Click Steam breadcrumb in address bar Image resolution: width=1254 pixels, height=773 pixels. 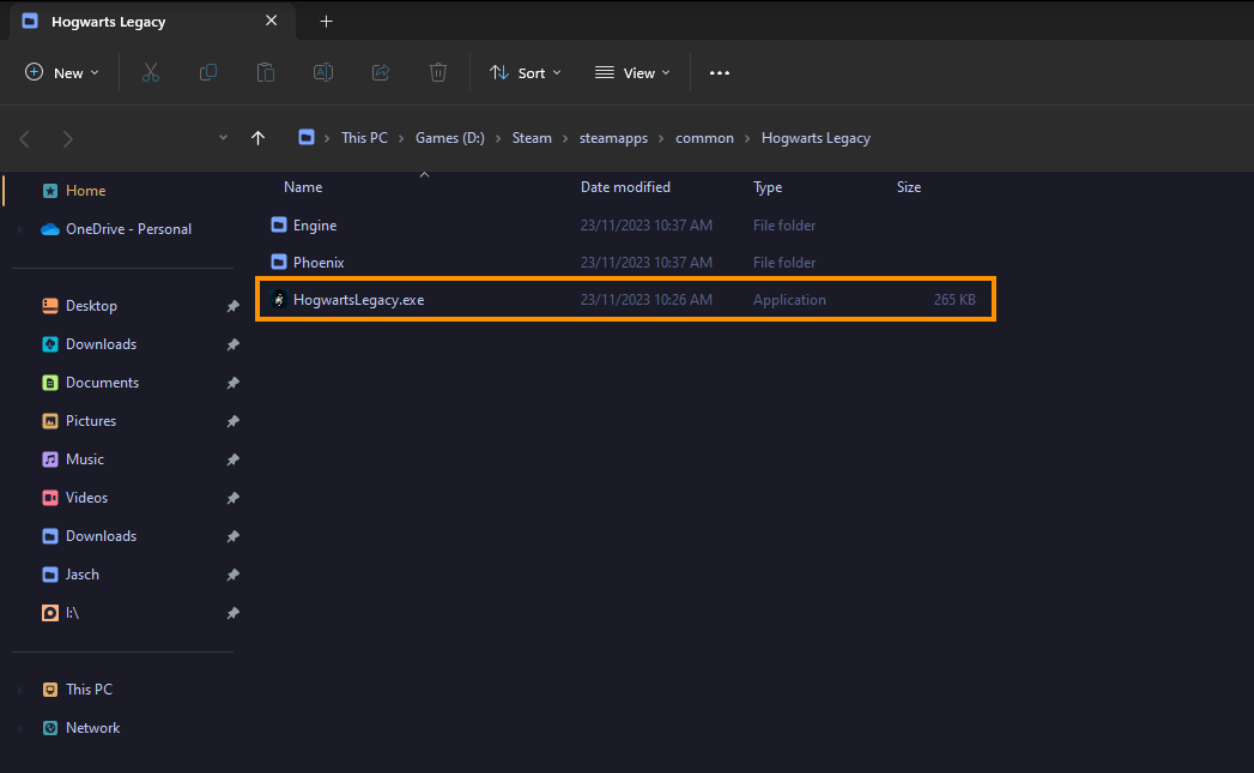point(532,138)
